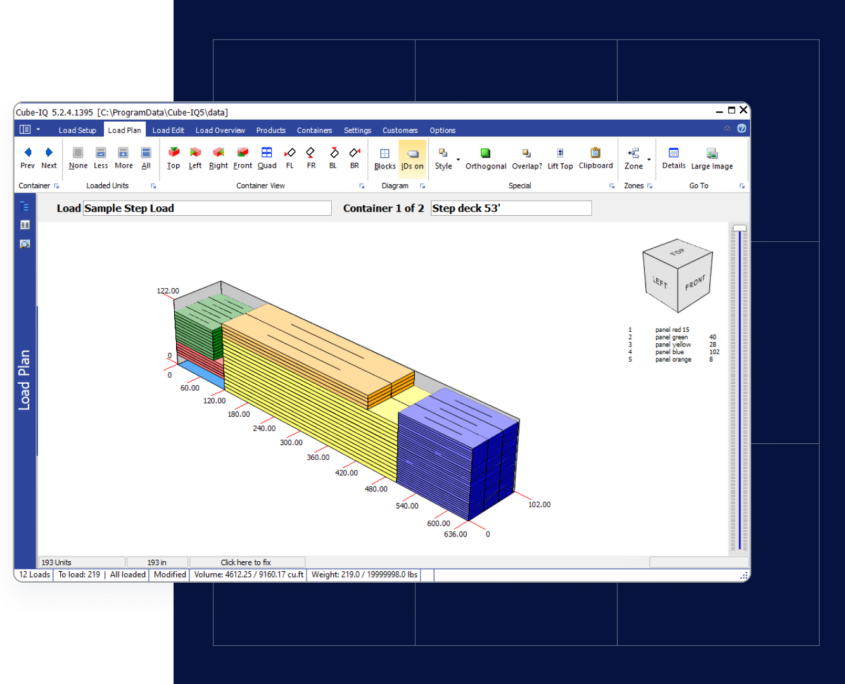Open the Customers tab
This screenshot has width=845, height=684.
[x=400, y=130]
